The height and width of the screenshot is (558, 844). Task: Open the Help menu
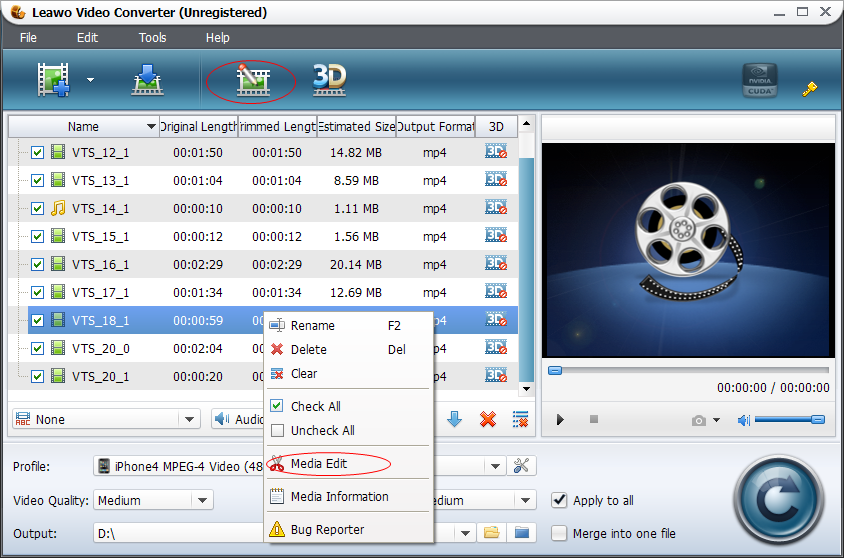click(217, 38)
